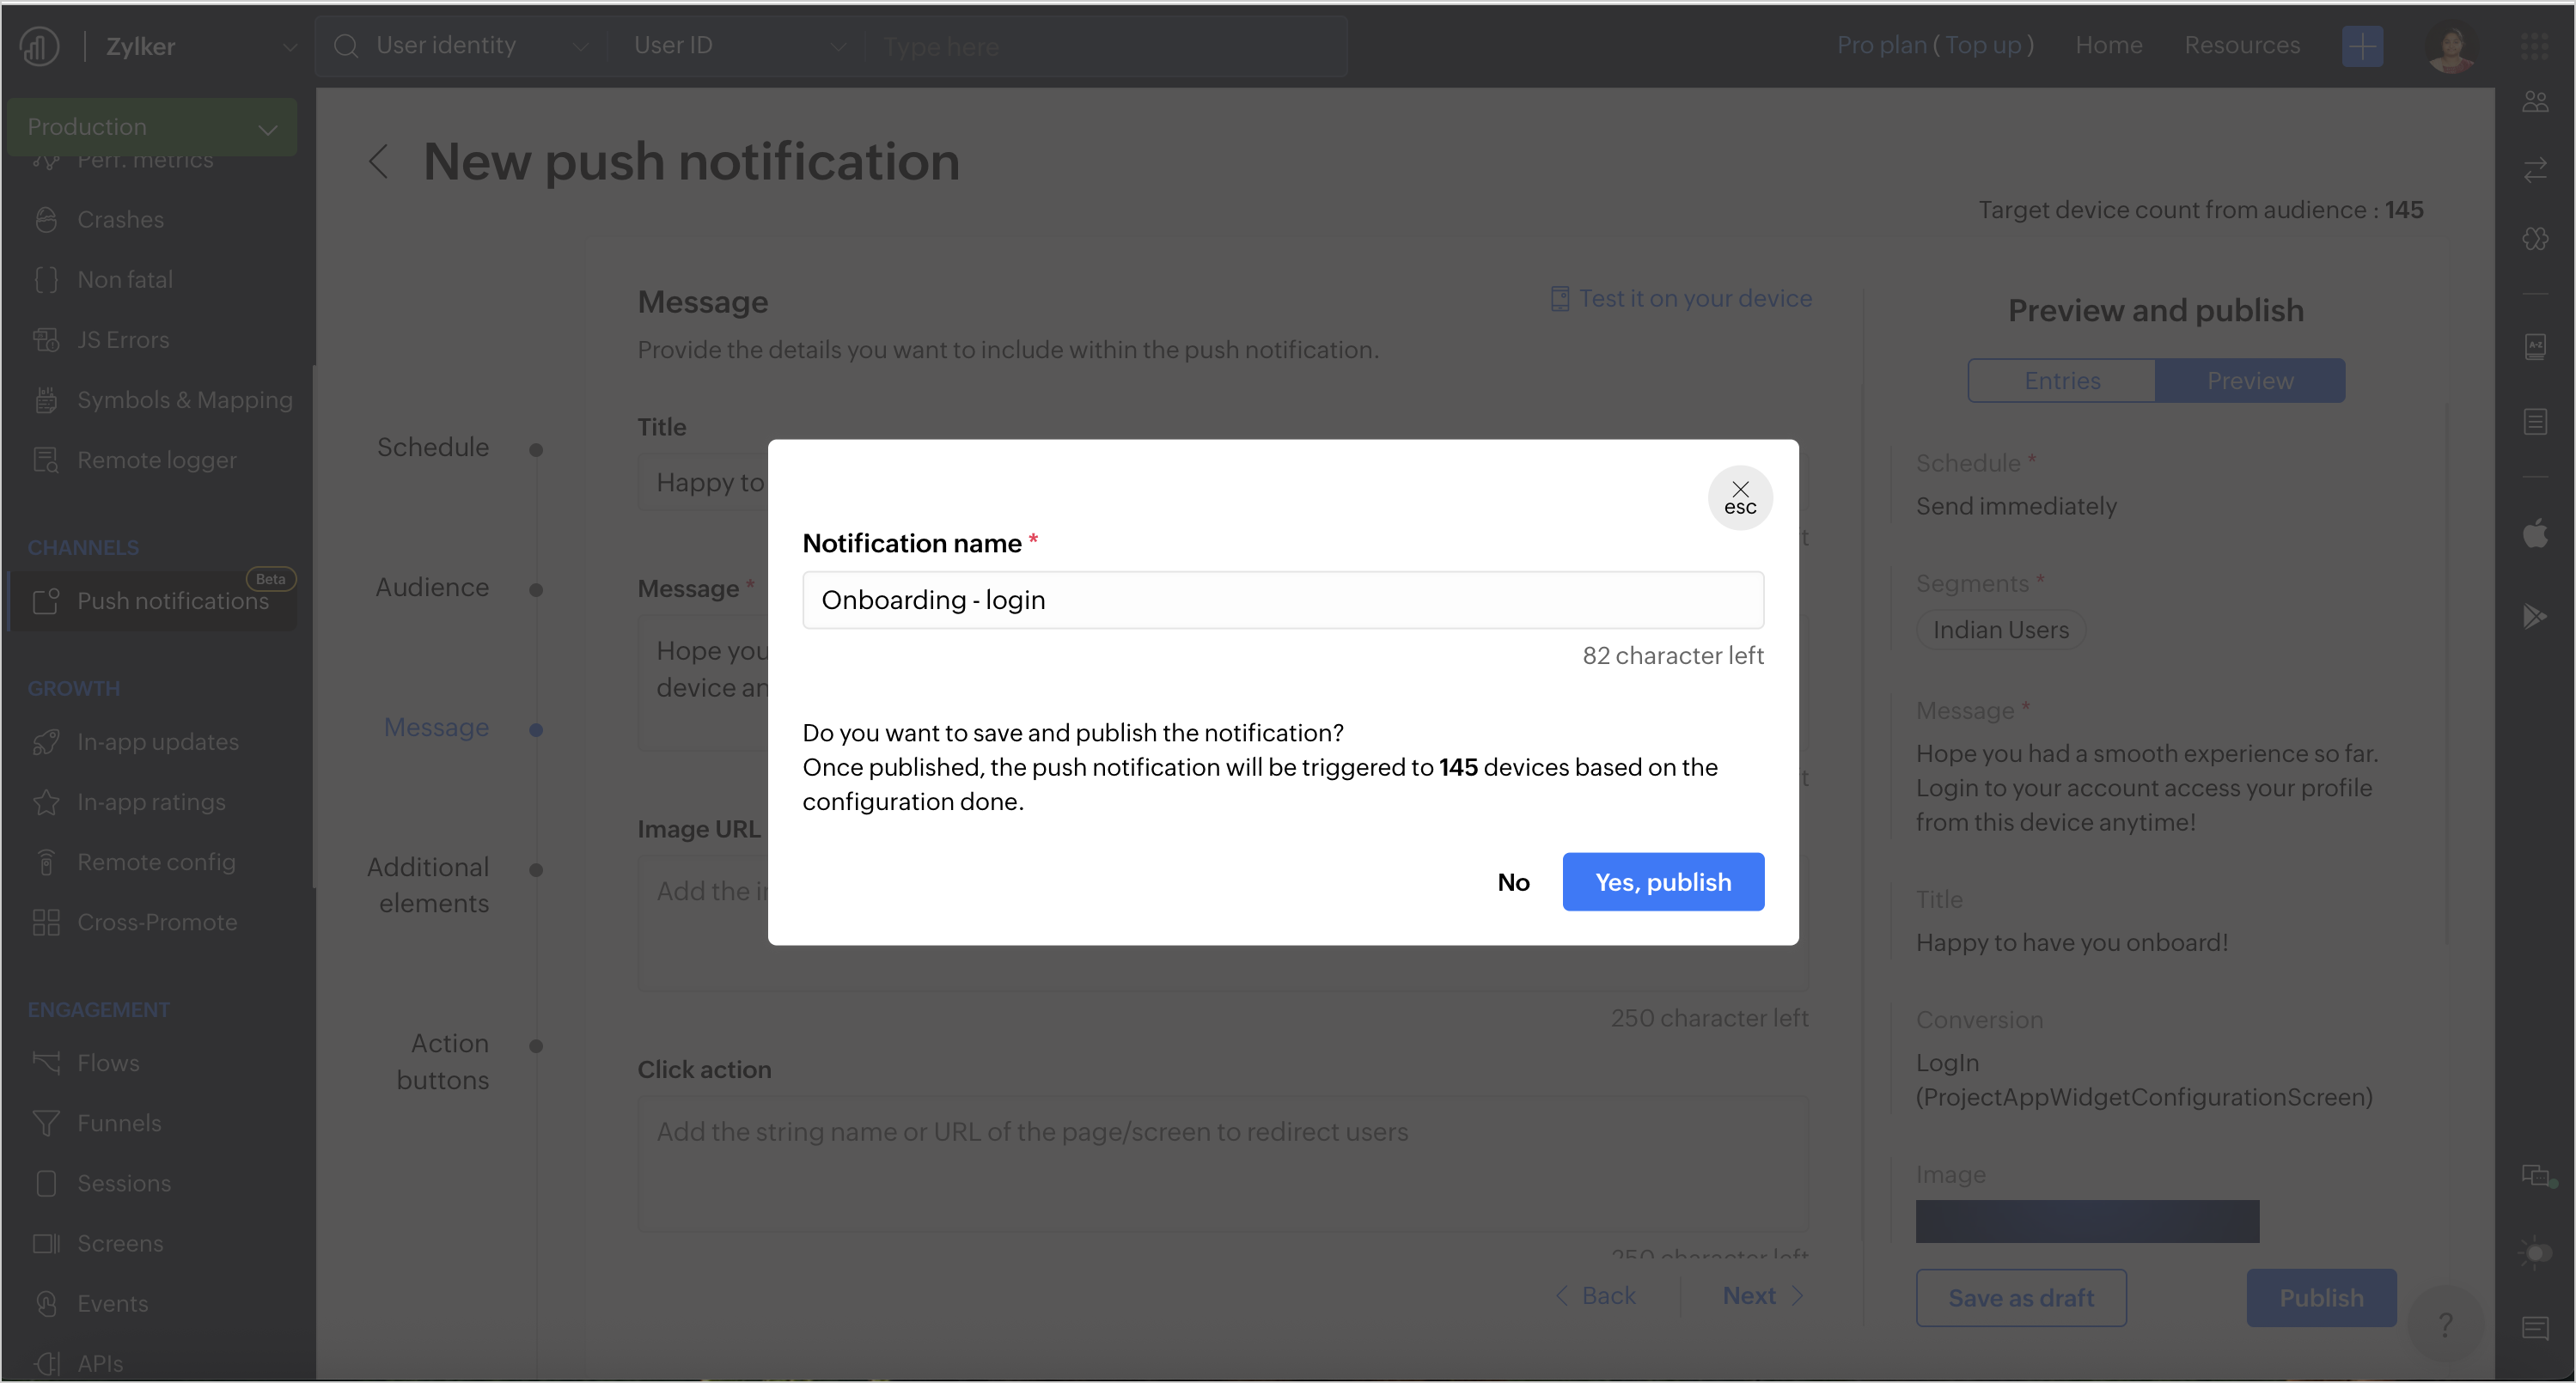Click the search magnifier icon
Image resolution: width=2576 pixels, height=1383 pixels.
345,46
